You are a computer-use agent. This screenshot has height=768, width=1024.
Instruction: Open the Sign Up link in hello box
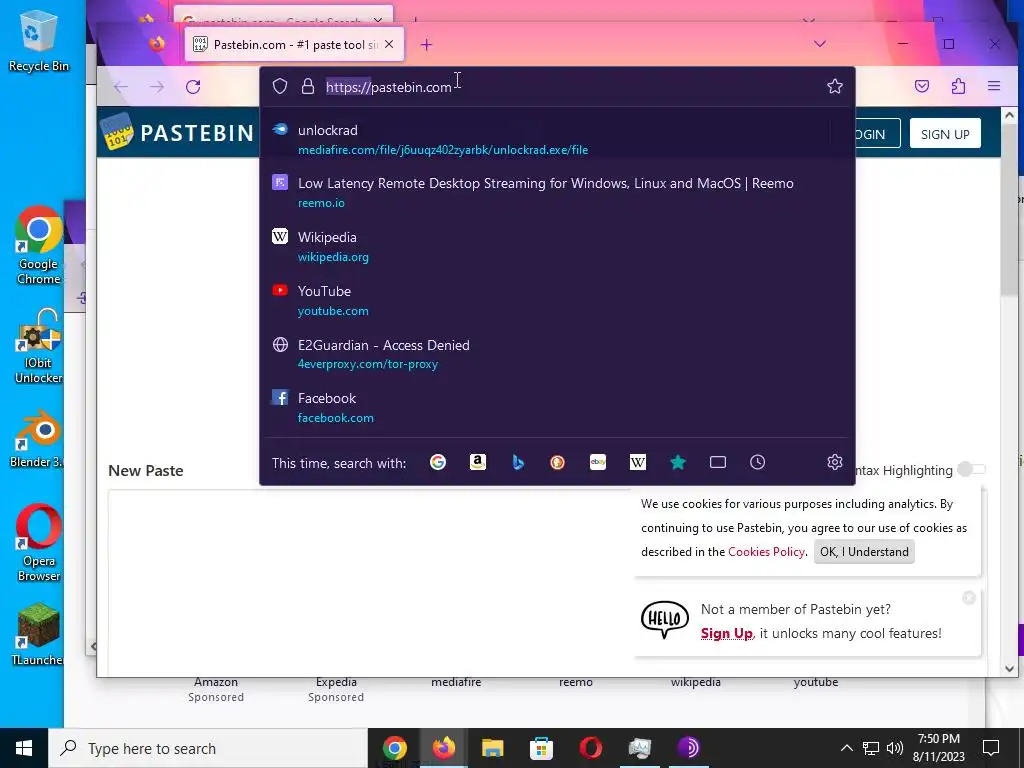(x=726, y=633)
